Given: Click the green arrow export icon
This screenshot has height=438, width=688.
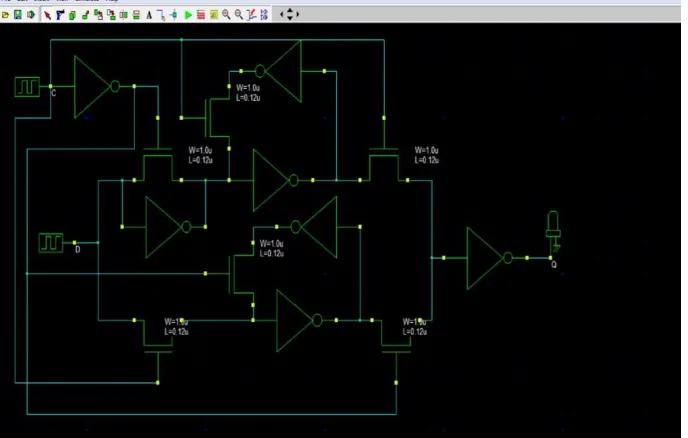Looking at the screenshot, I should [31, 15].
